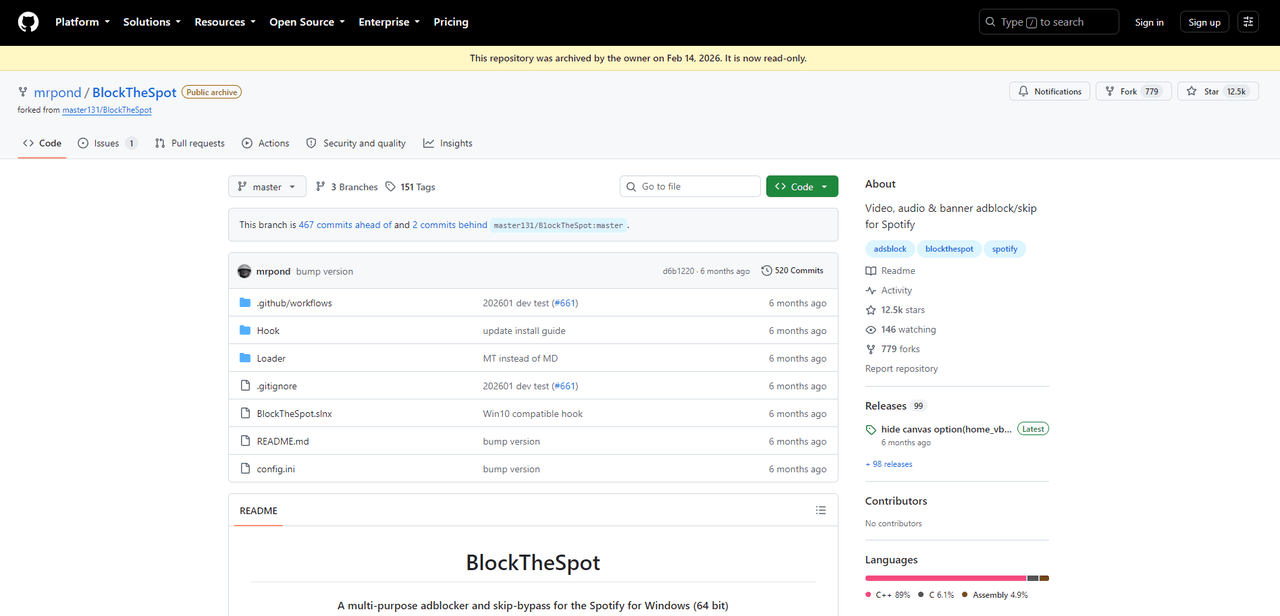Click the magnifier icon in header search
The height and width of the screenshot is (616, 1280).
pyautogui.click(x=990, y=22)
